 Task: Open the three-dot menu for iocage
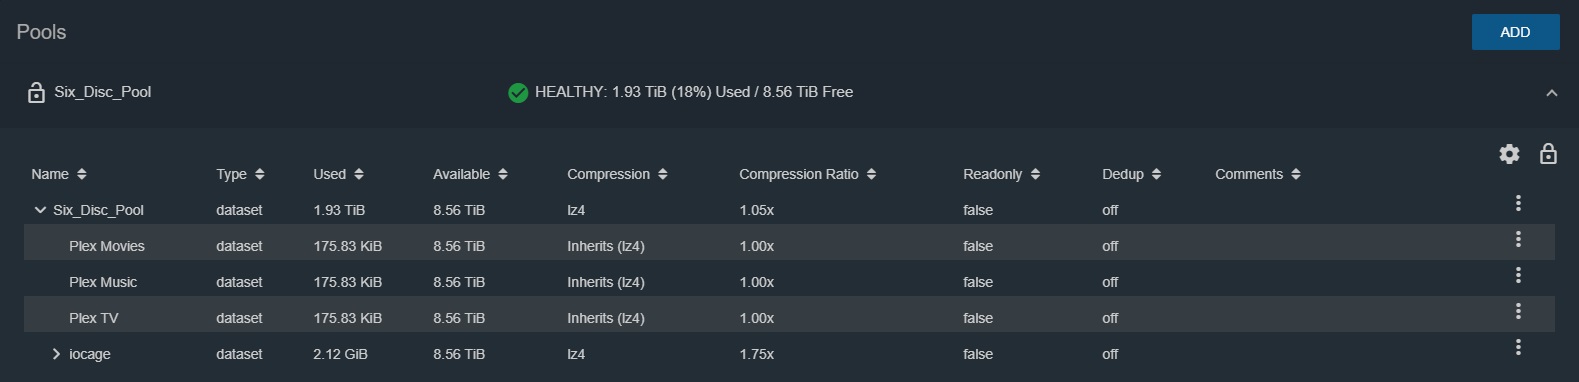pyautogui.click(x=1518, y=347)
